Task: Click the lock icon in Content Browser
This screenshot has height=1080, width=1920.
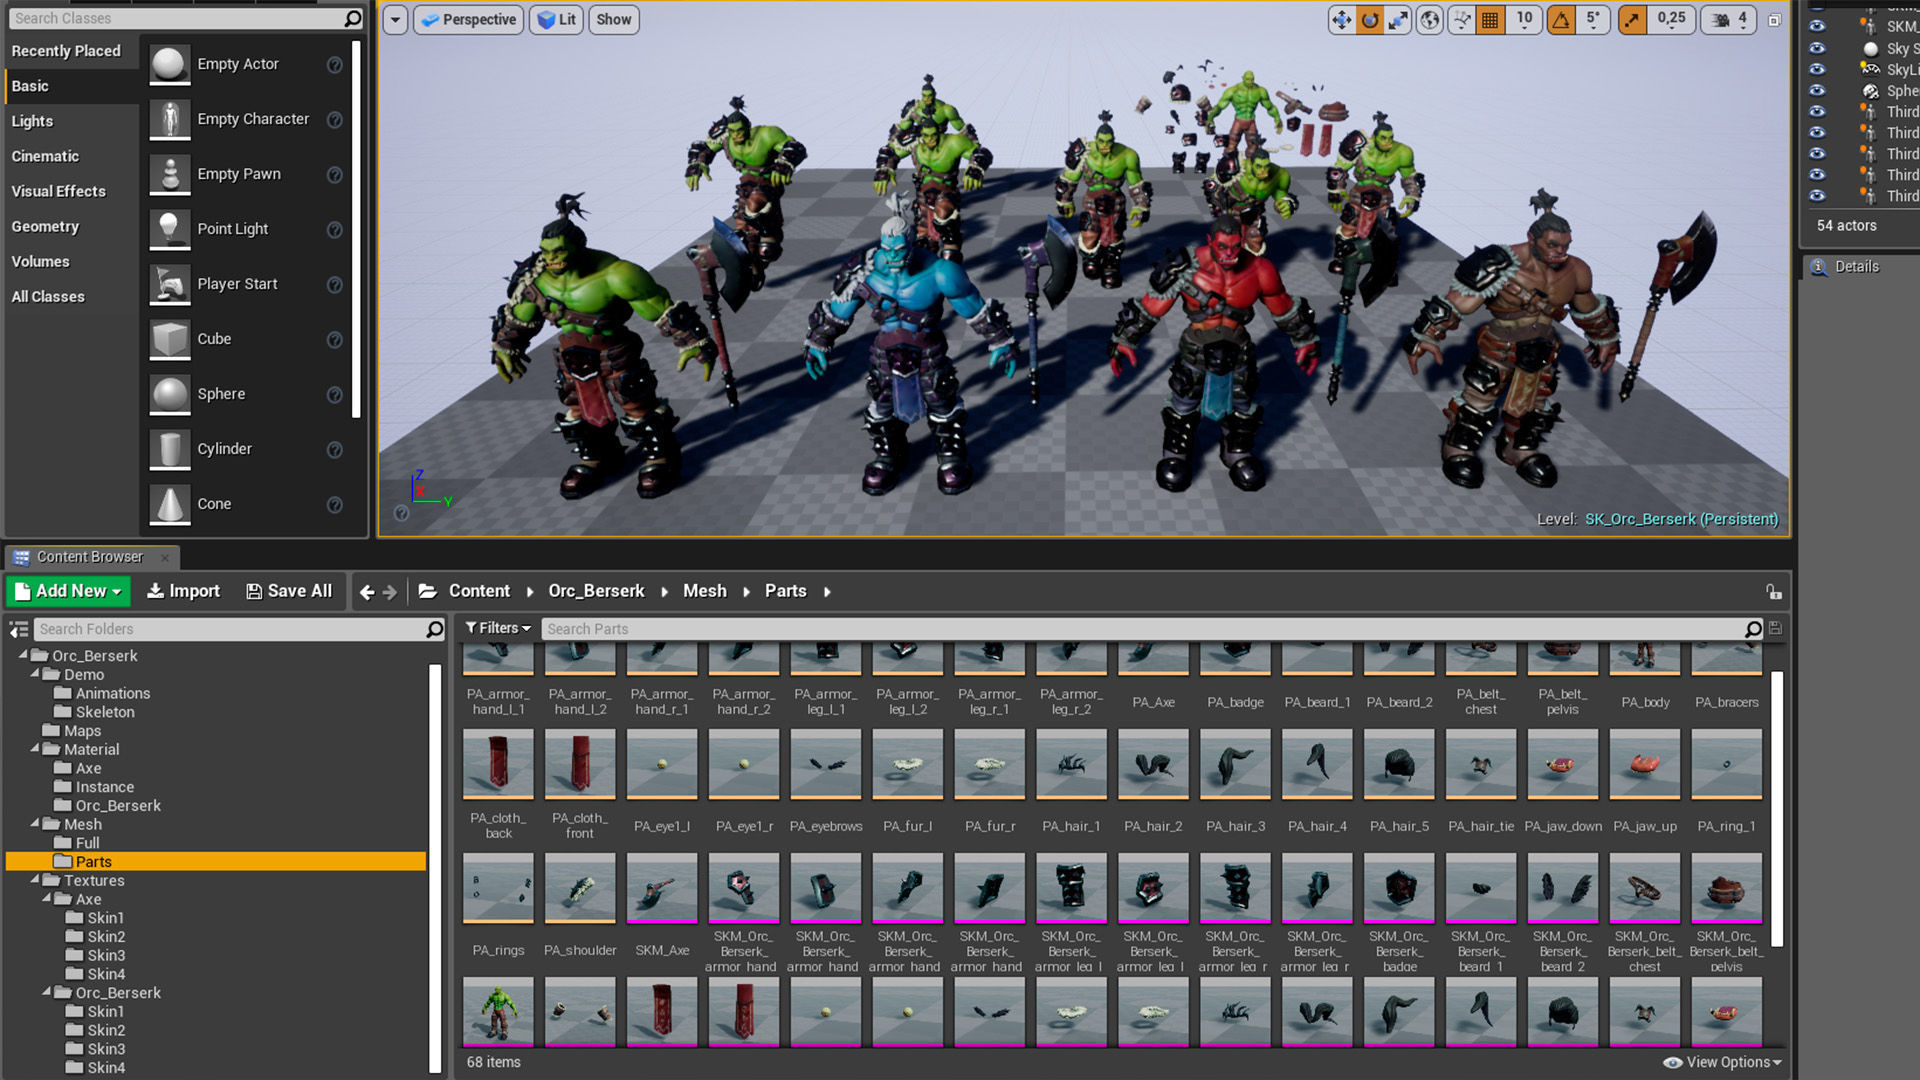Action: coord(1773,592)
